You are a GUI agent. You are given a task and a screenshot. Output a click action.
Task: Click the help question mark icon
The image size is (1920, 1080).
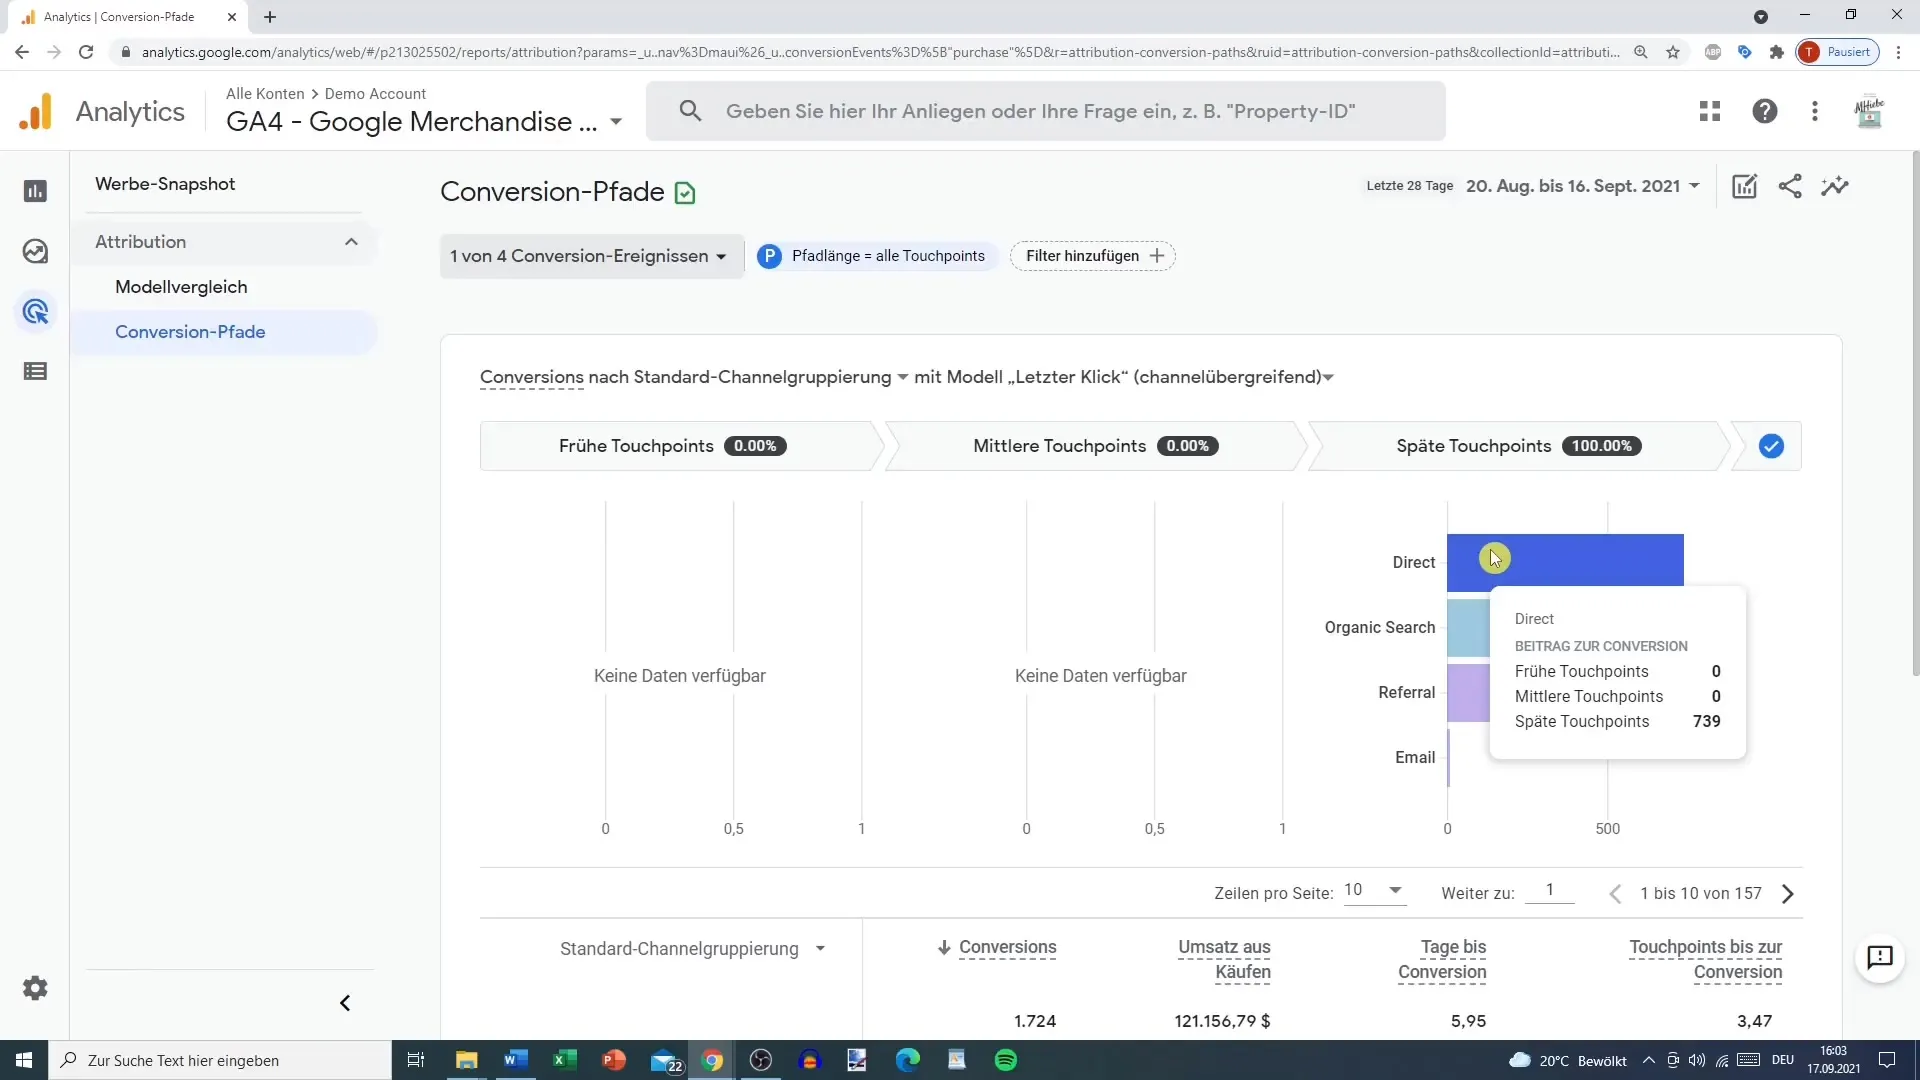point(1764,111)
